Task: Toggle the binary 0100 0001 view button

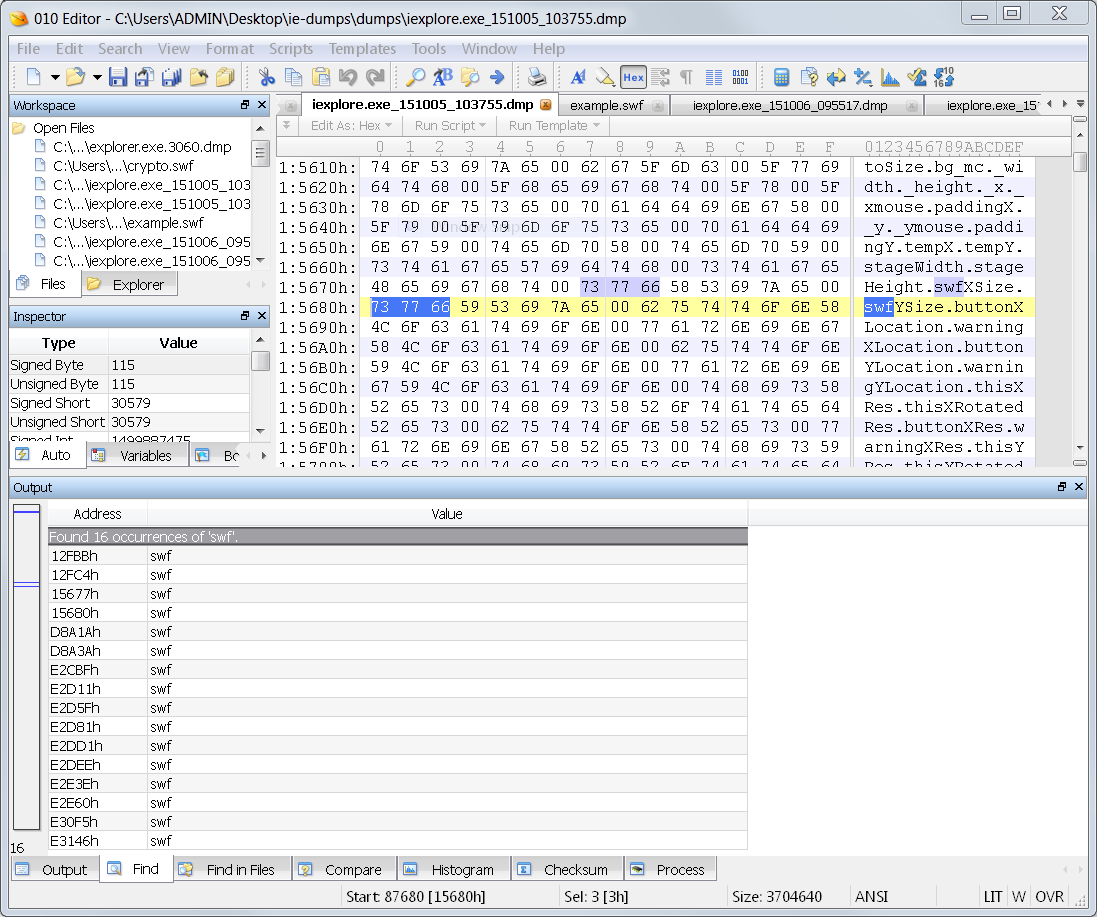Action: tap(740, 77)
